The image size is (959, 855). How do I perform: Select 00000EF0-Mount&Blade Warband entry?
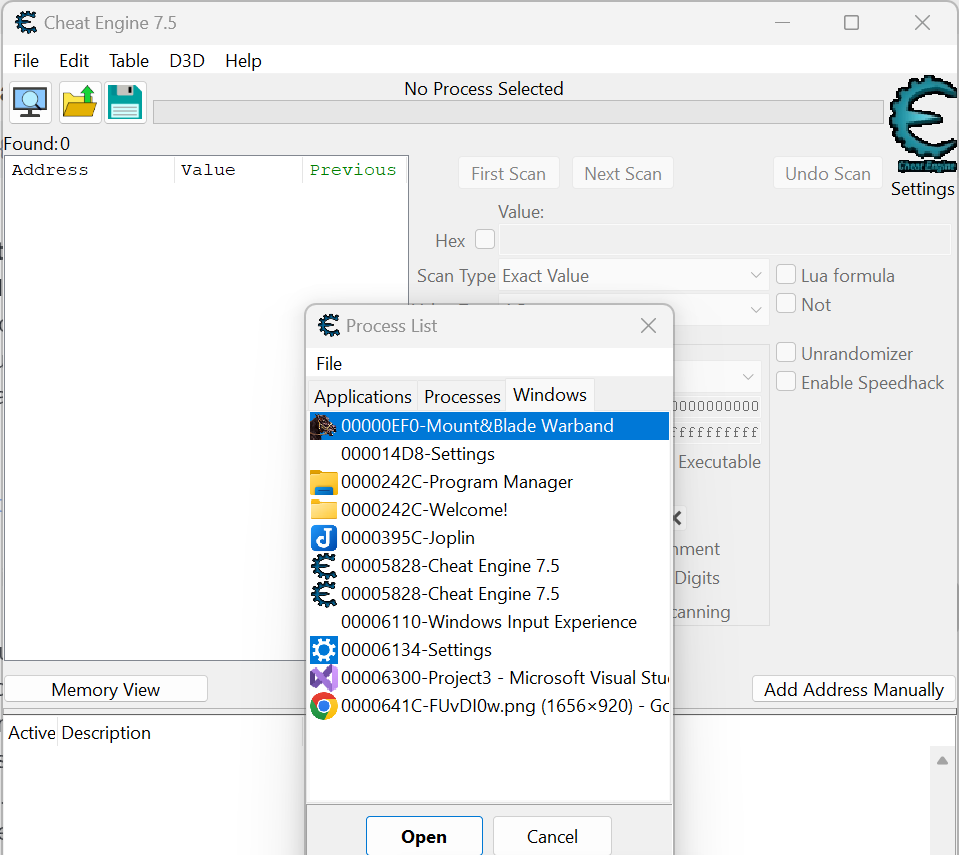tap(489, 426)
